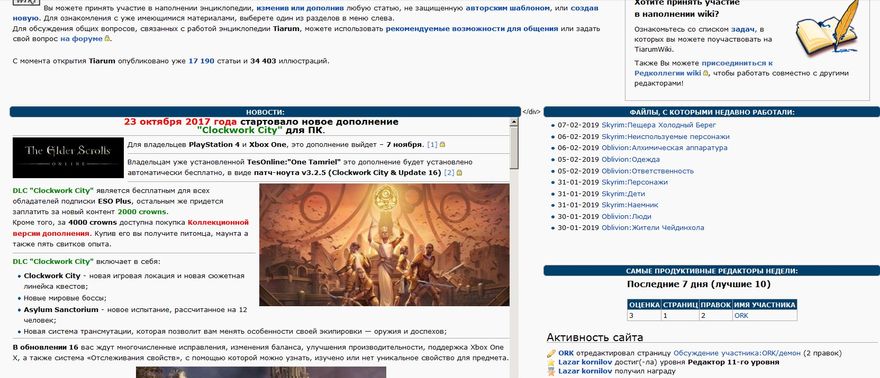Click the lock icon after "на форуме"
Viewport: 880px width, 378px height.
(108, 39)
